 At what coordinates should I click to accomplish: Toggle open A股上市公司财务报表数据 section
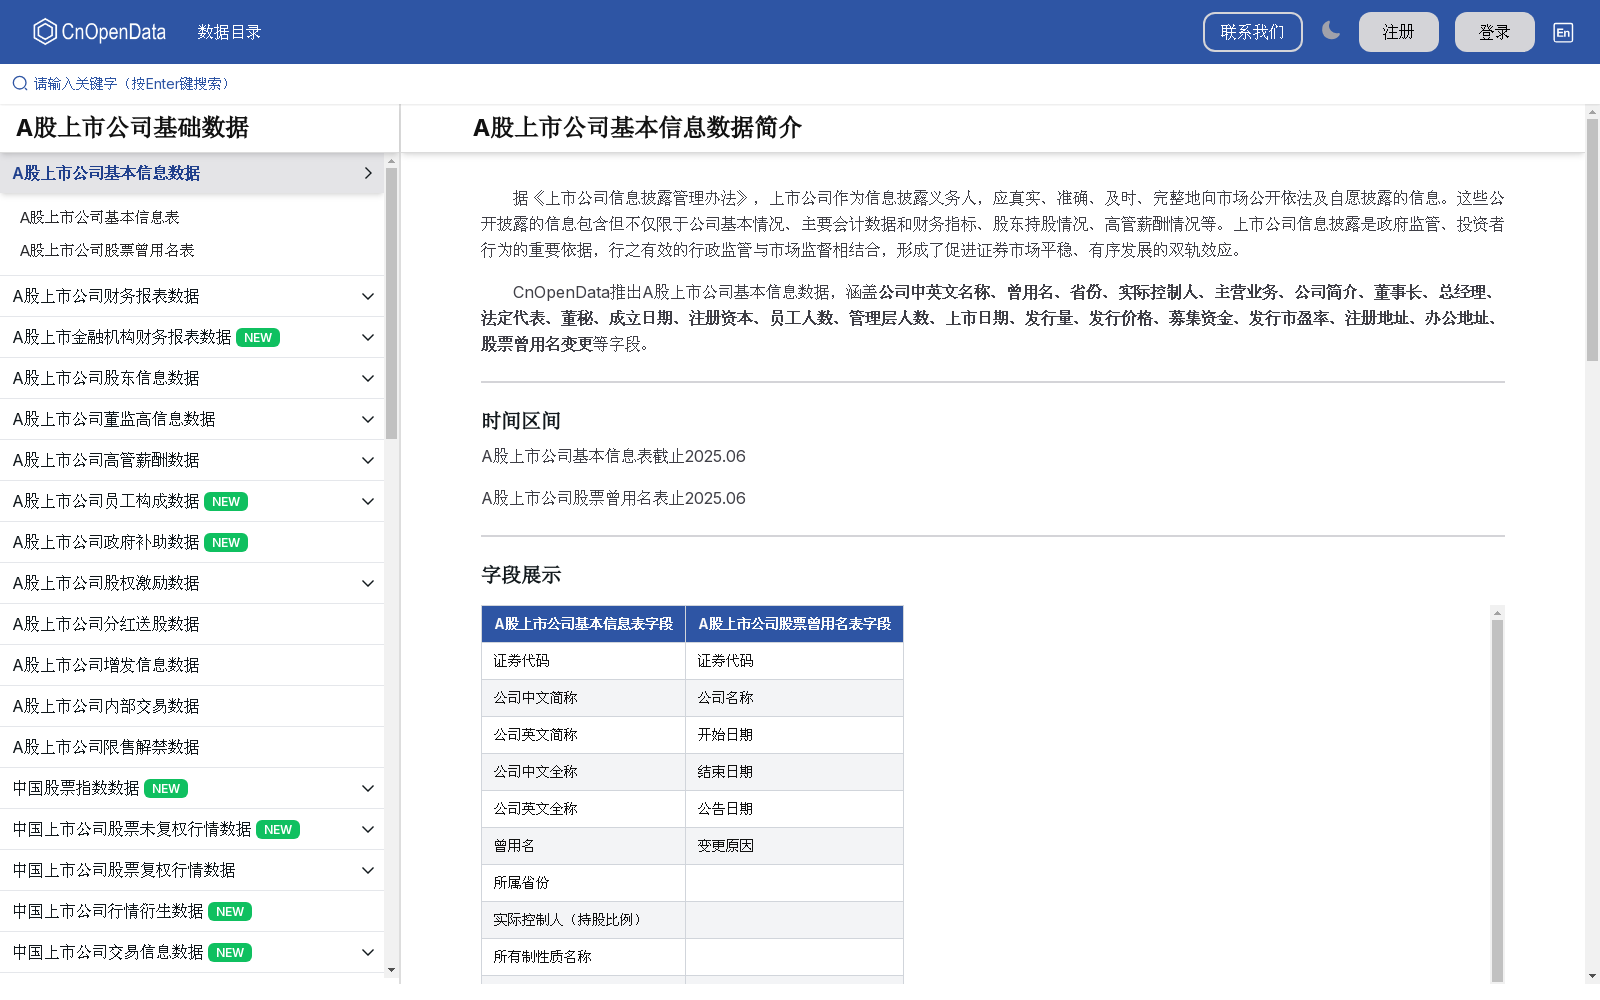[367, 296]
